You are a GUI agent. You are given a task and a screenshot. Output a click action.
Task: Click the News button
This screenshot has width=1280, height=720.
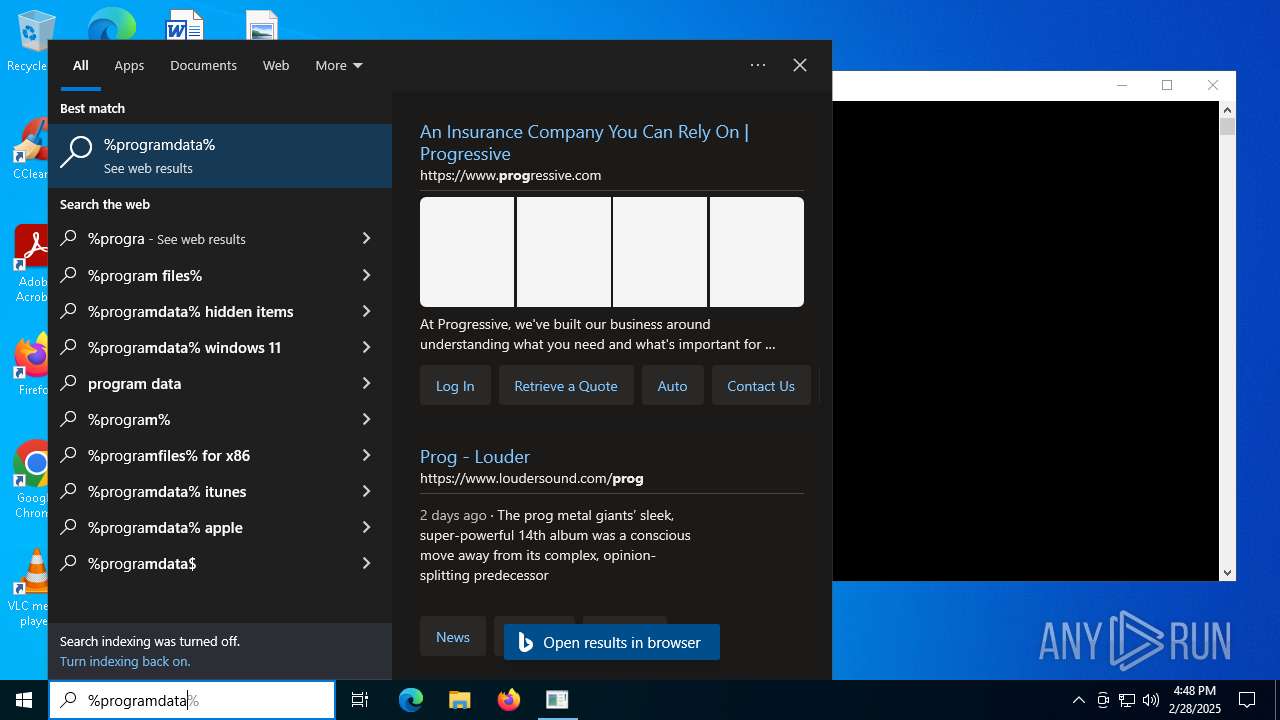coord(453,636)
